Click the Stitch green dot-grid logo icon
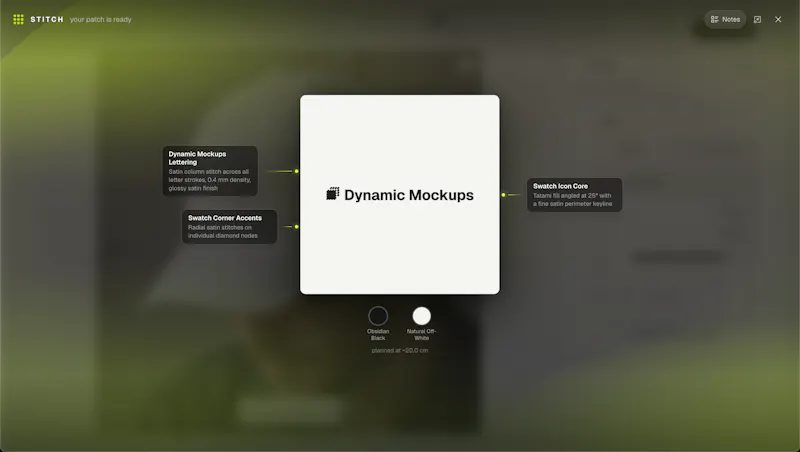Viewport: 800px width, 452px height. click(18, 19)
